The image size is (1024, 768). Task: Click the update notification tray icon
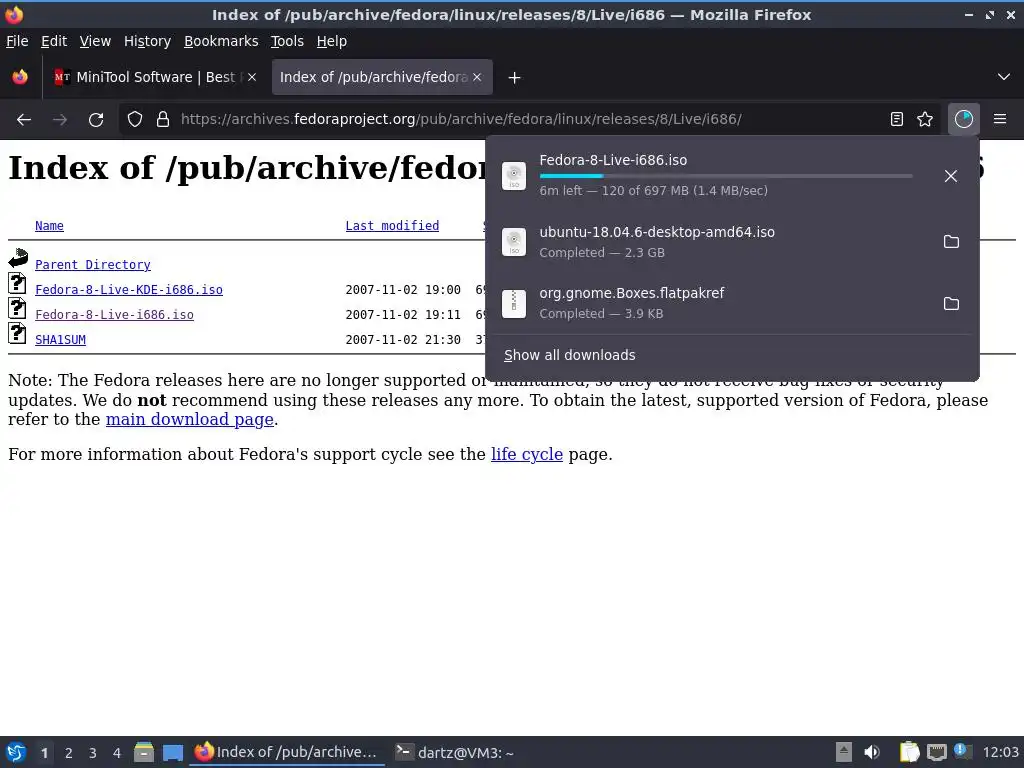(x=963, y=751)
